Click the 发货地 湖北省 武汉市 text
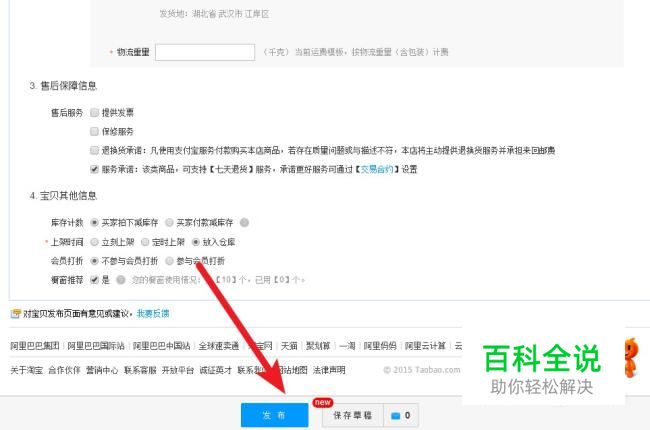The width and height of the screenshot is (650, 430). pyautogui.click(x=214, y=14)
